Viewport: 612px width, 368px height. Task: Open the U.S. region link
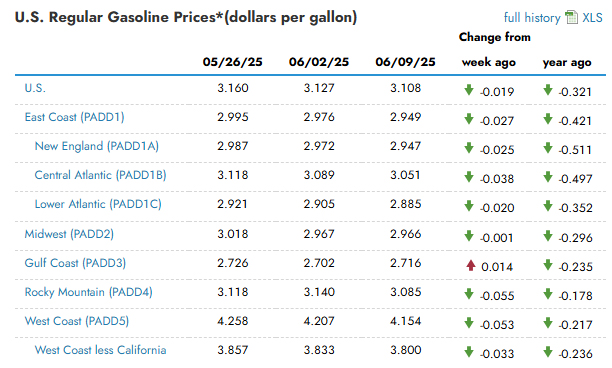35,88
